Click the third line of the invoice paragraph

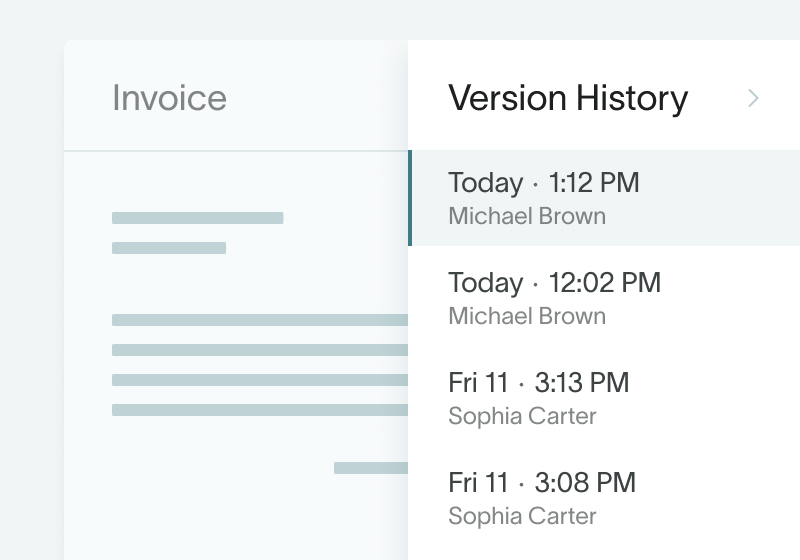(259, 380)
